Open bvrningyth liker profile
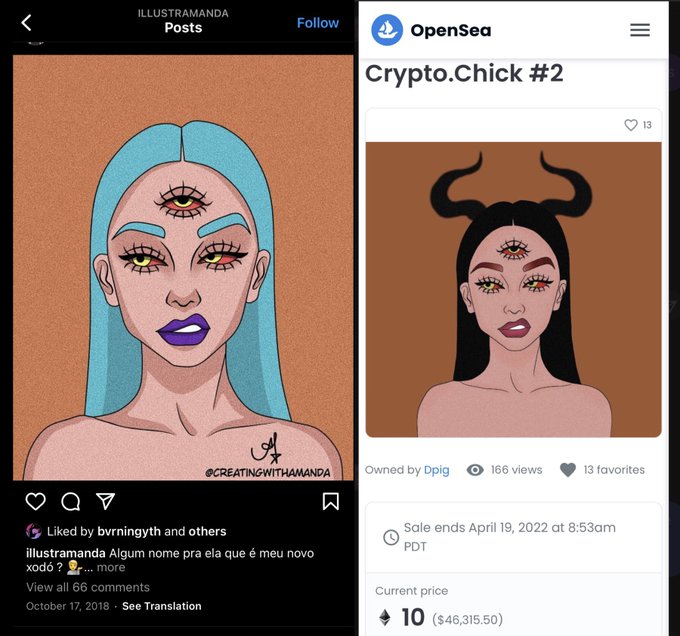This screenshot has height=636, width=680. coord(129,532)
